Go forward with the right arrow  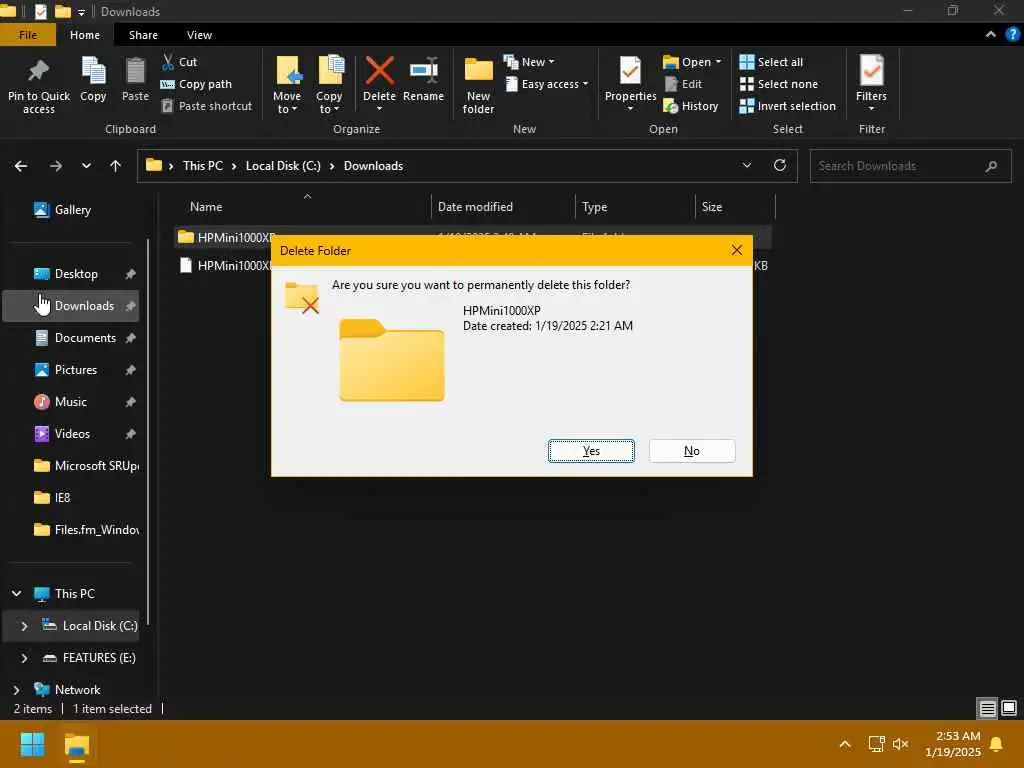click(56, 166)
